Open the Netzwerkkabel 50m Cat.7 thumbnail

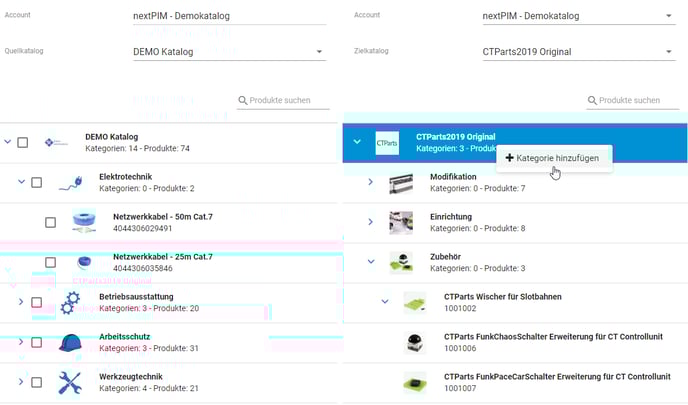[x=84, y=222]
